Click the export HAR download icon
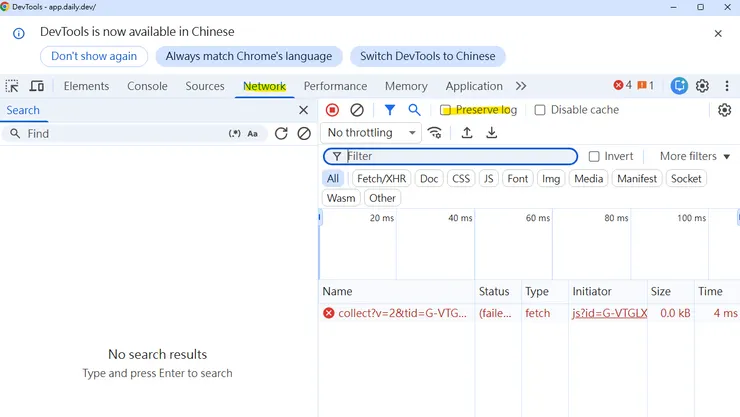740x417 pixels. [x=491, y=133]
